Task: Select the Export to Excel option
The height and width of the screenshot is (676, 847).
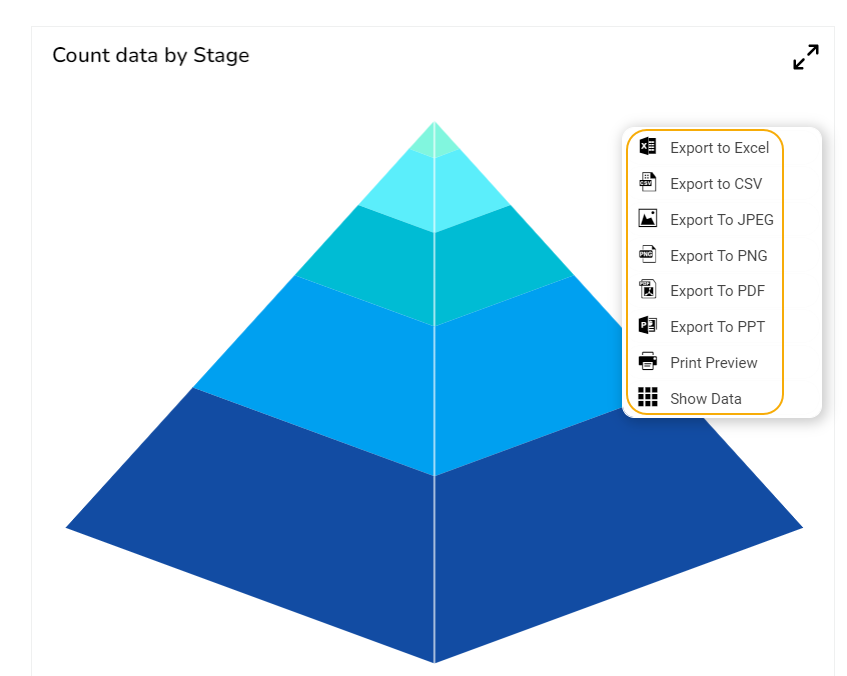Action: point(719,148)
